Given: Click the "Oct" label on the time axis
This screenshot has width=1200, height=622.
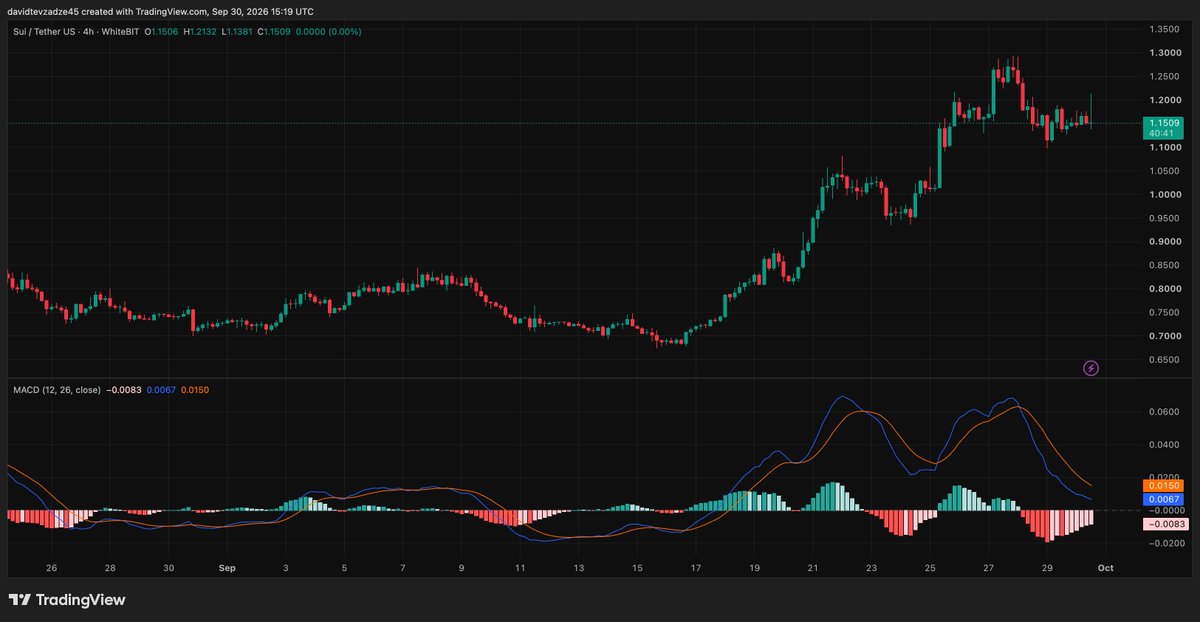Looking at the screenshot, I should [1104, 567].
